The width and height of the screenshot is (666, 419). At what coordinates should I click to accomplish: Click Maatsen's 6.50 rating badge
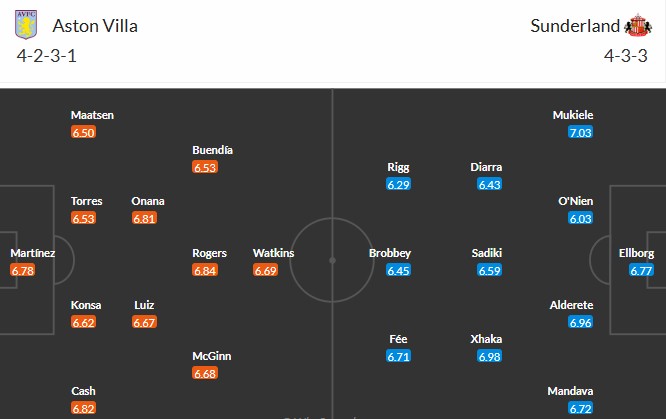(x=84, y=132)
